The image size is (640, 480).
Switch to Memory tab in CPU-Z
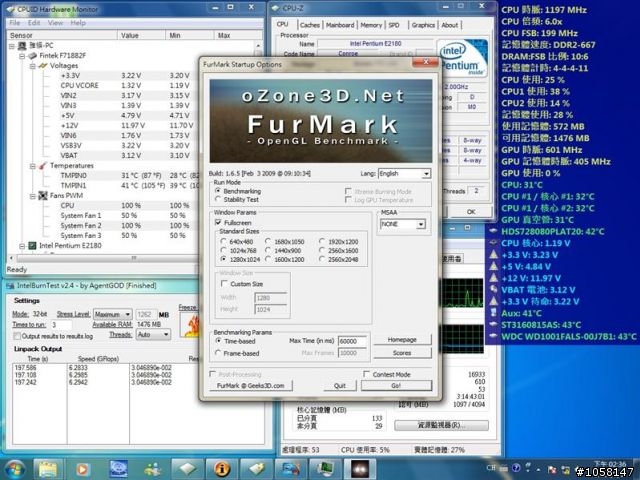pos(371,25)
